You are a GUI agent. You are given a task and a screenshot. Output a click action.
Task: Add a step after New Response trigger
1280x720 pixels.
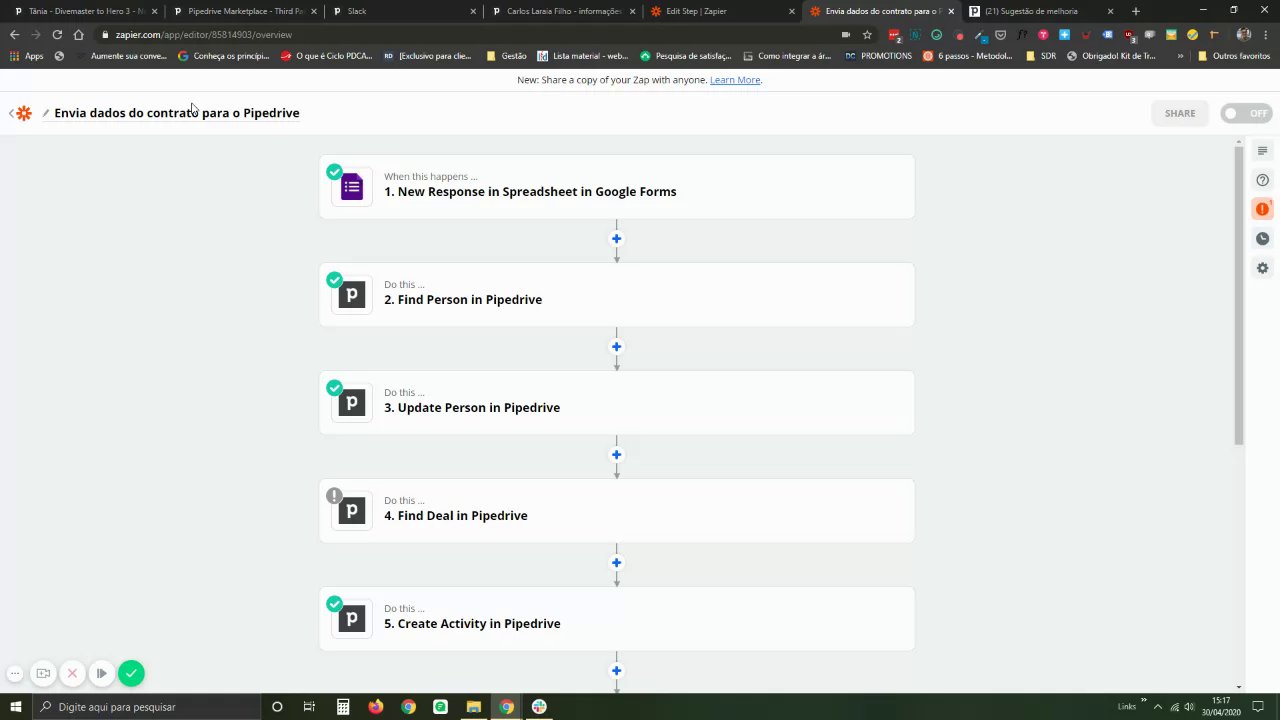coord(616,239)
